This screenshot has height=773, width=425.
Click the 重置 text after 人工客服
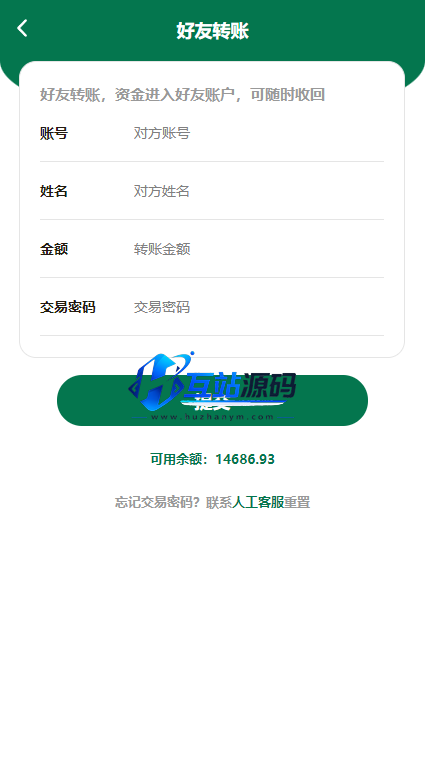(297, 502)
